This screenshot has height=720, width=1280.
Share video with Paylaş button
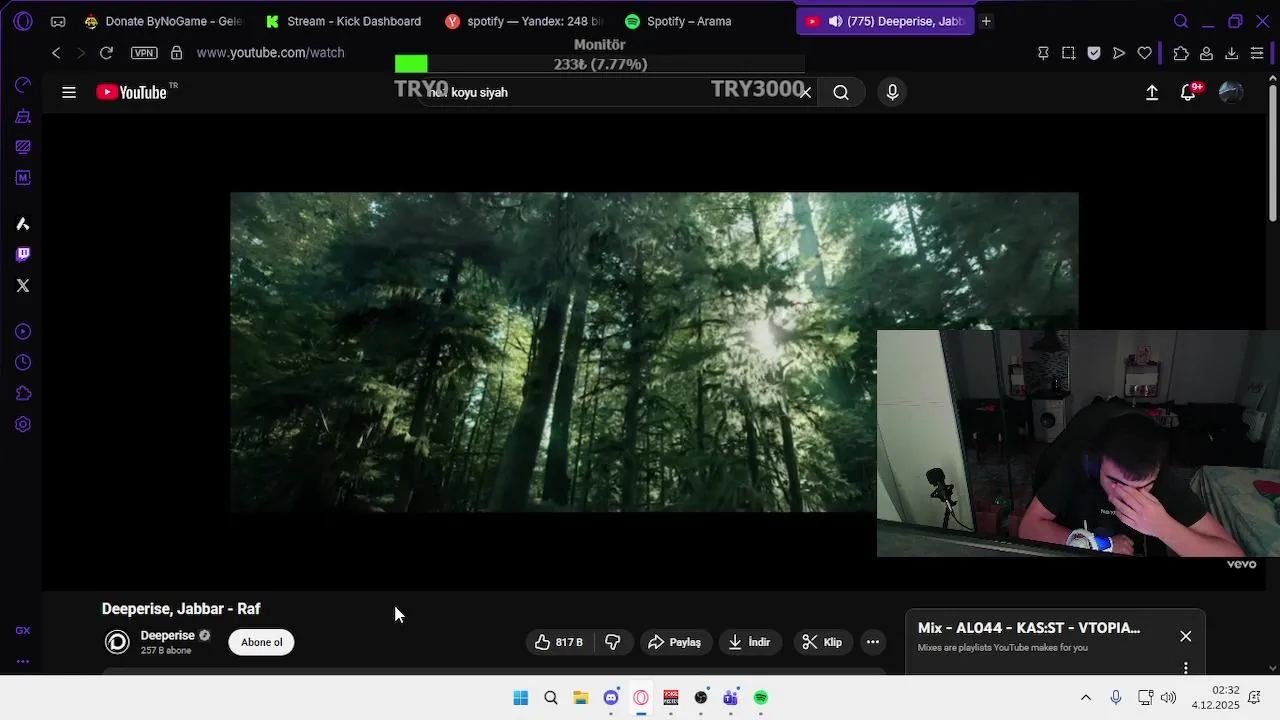click(674, 642)
